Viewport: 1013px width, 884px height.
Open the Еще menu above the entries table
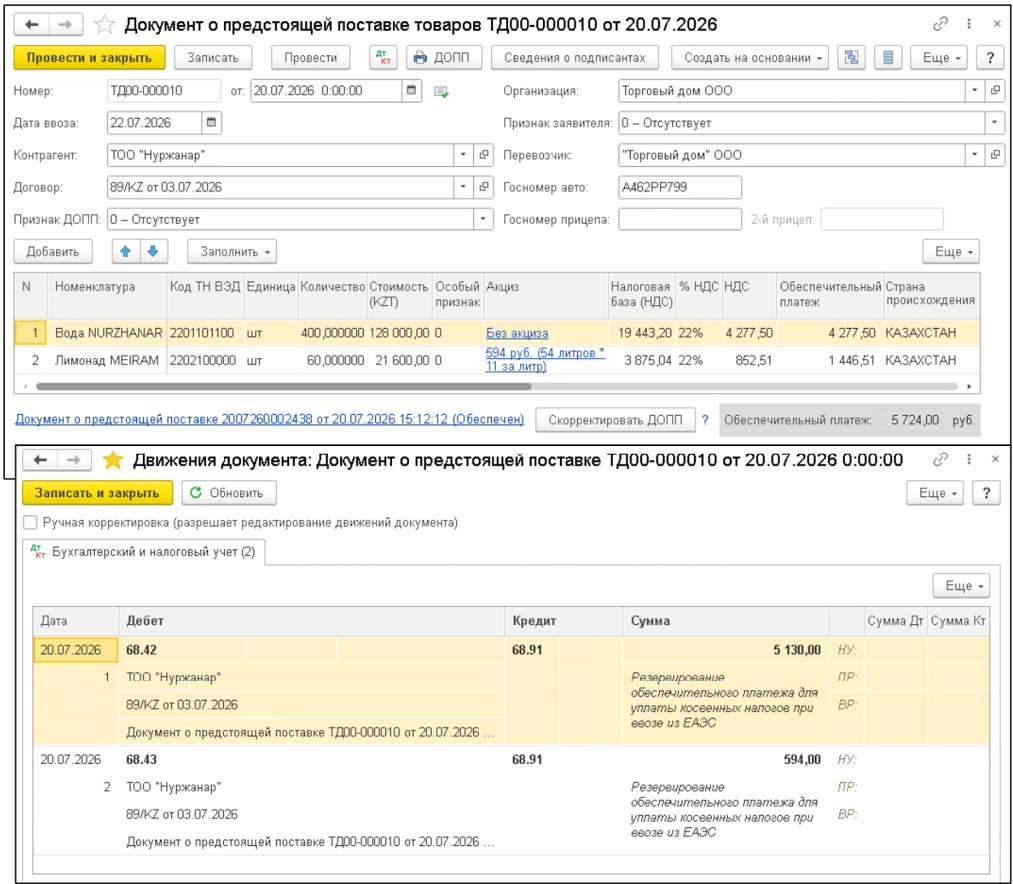click(961, 585)
